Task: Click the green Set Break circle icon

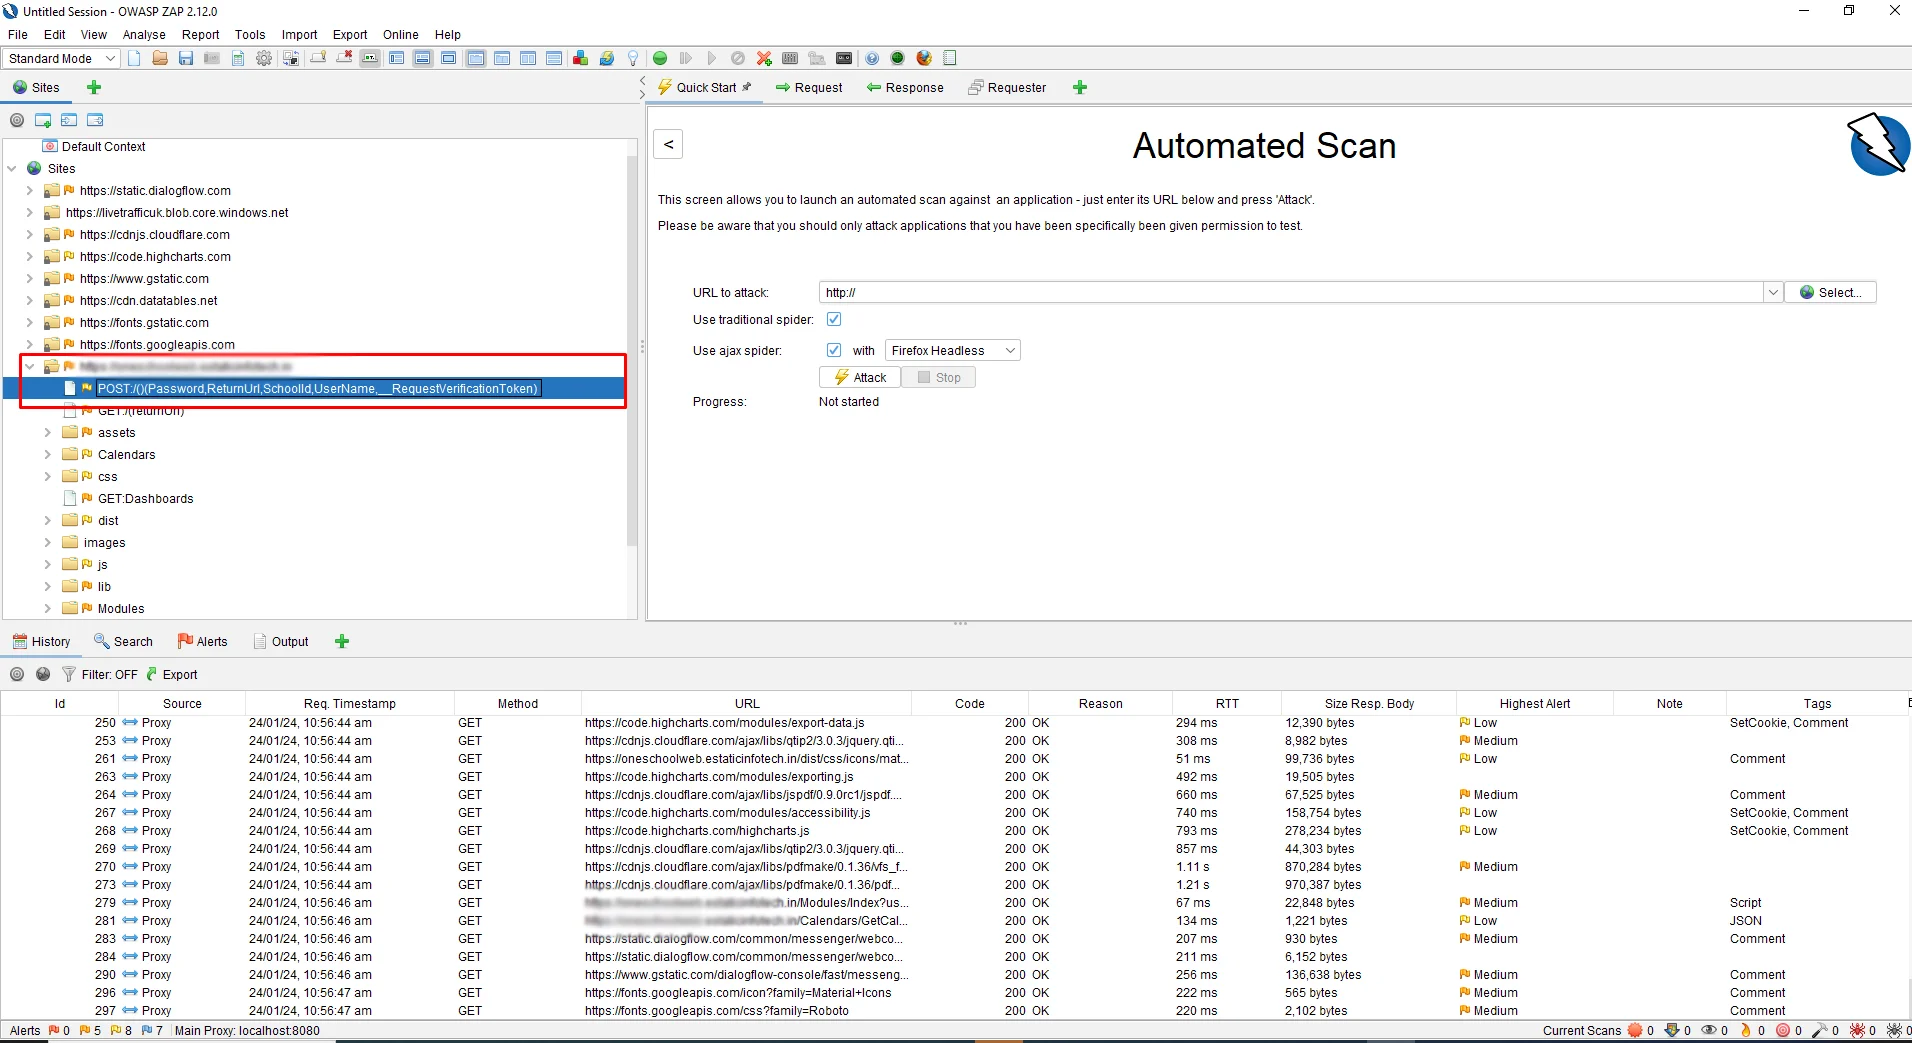Action: pyautogui.click(x=660, y=58)
